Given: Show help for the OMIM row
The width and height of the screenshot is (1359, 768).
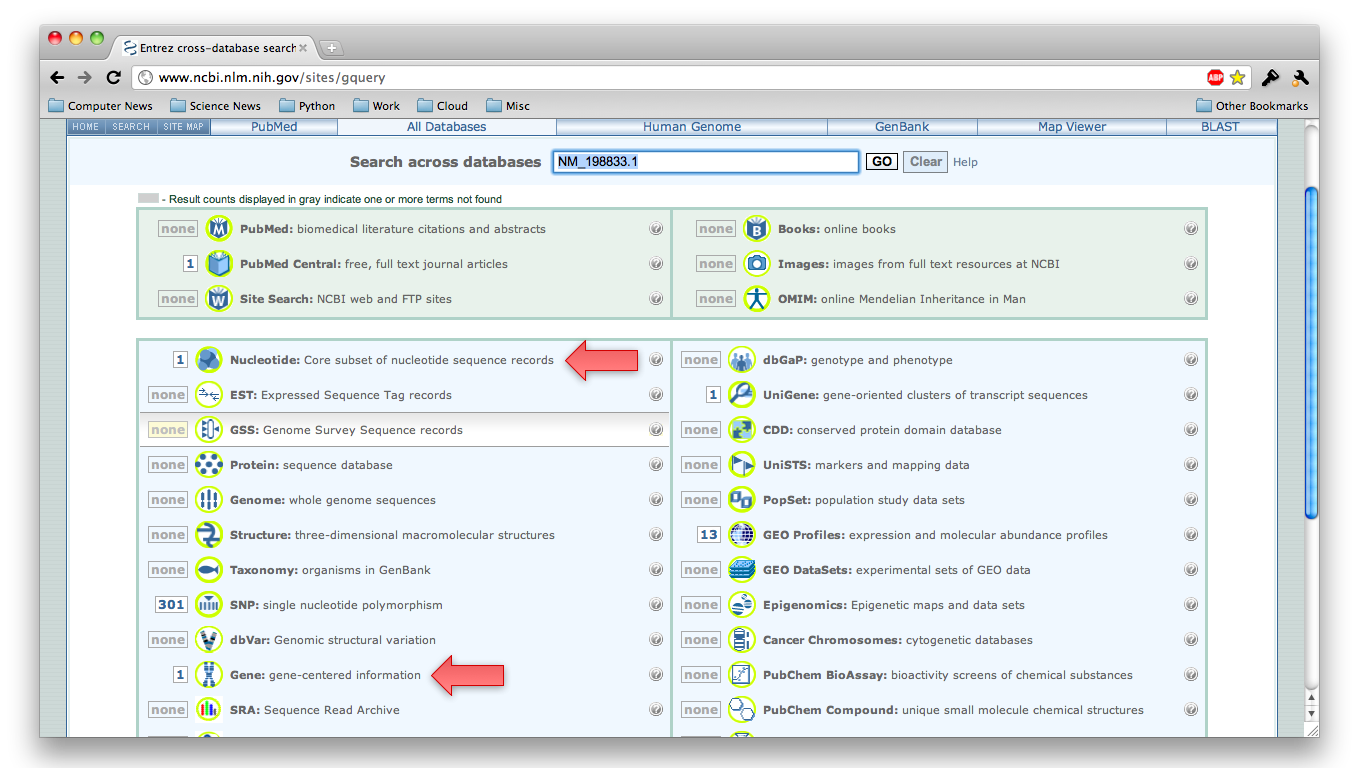Looking at the screenshot, I should pos(1191,299).
